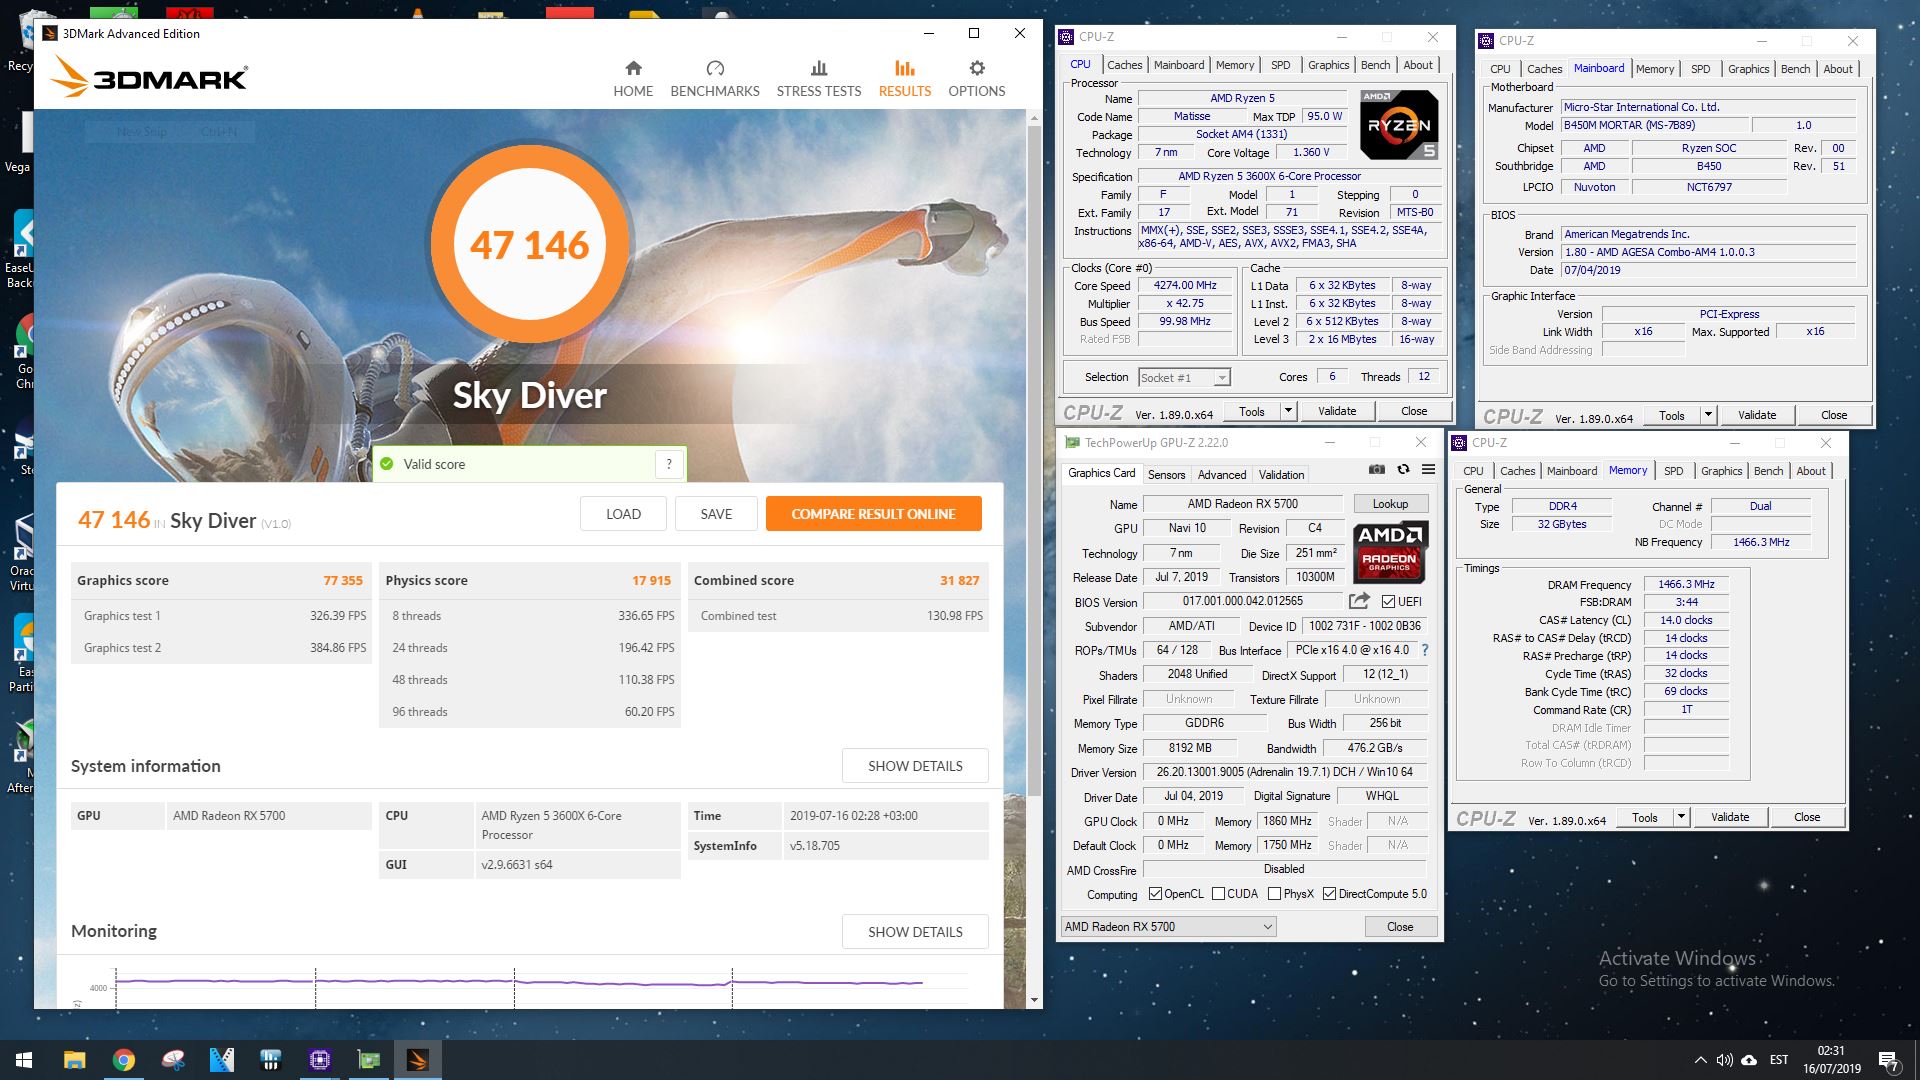Open Tools dropdown arrow in Memory window
1920x1080 pixels.
tap(1681, 817)
